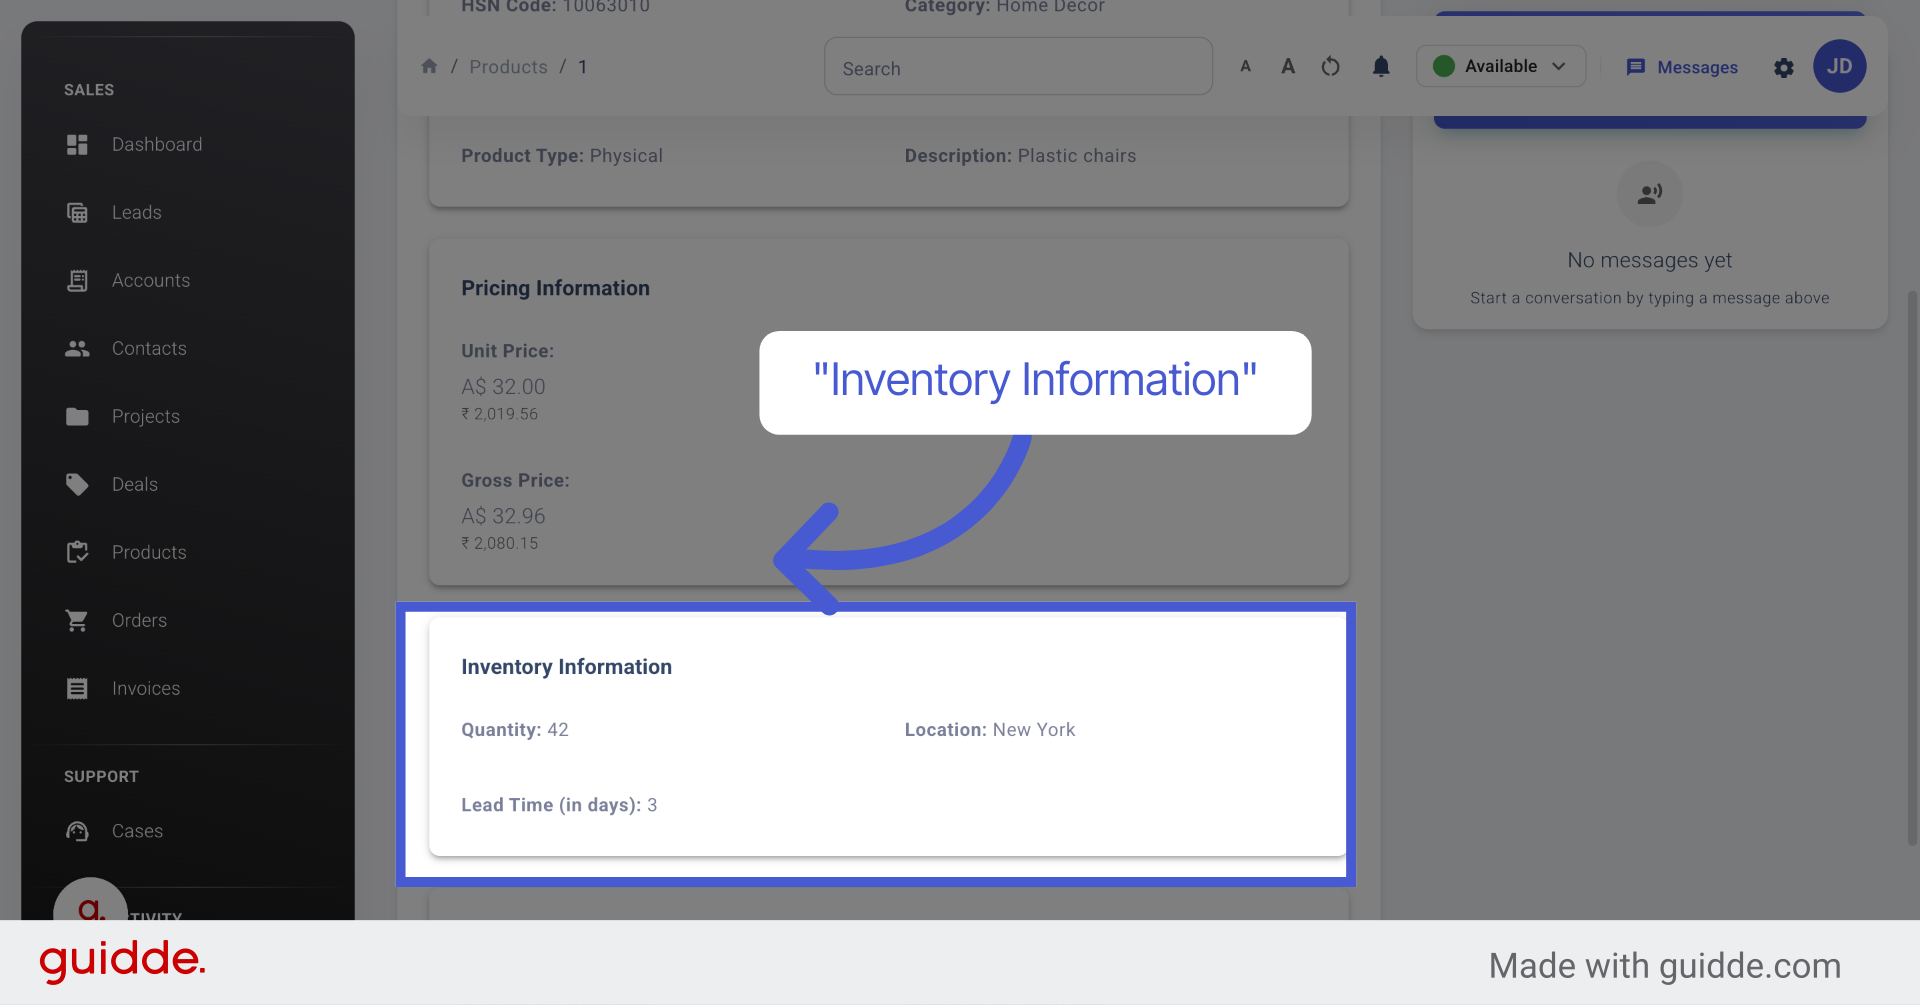Image resolution: width=1920 pixels, height=1005 pixels.
Task: Switch to the Messages tab
Action: [1681, 67]
